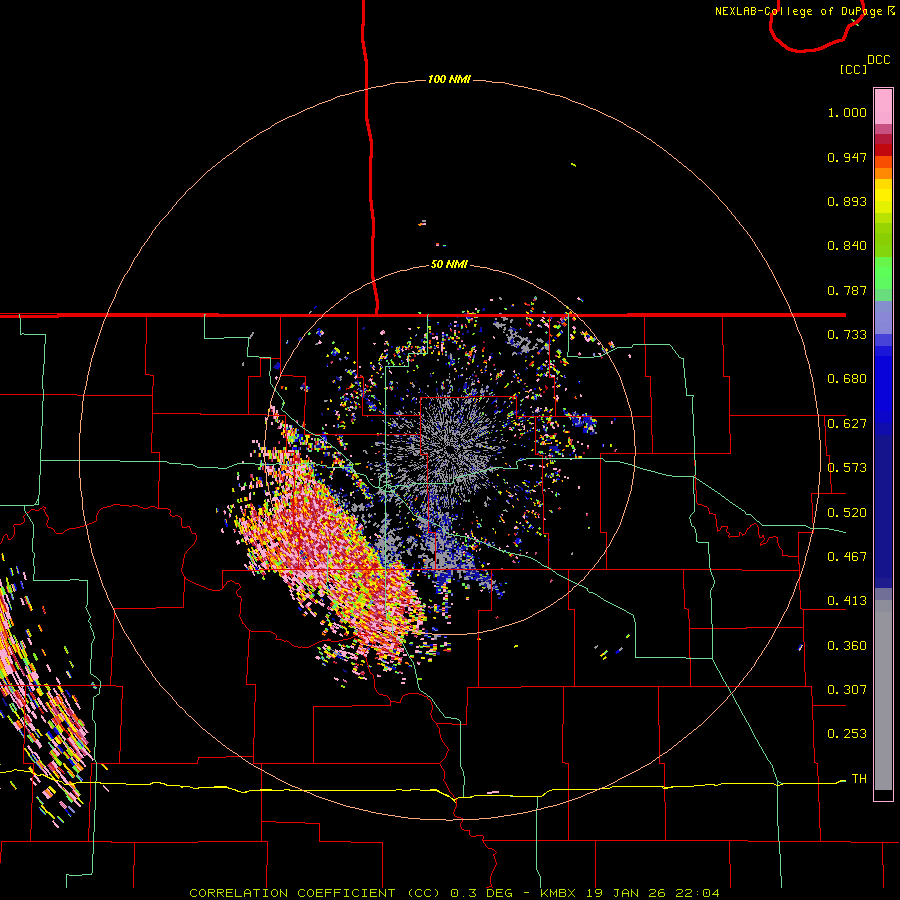Select the 0.947 legend value

click(847, 157)
